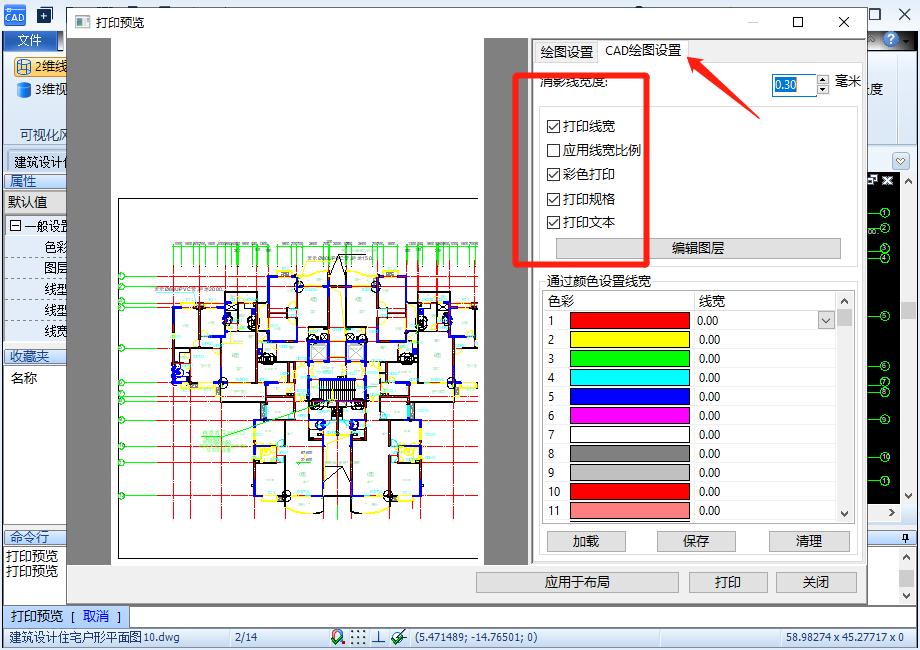
Task: Expand the document tabs dropdown arrow
Action: 900,161
